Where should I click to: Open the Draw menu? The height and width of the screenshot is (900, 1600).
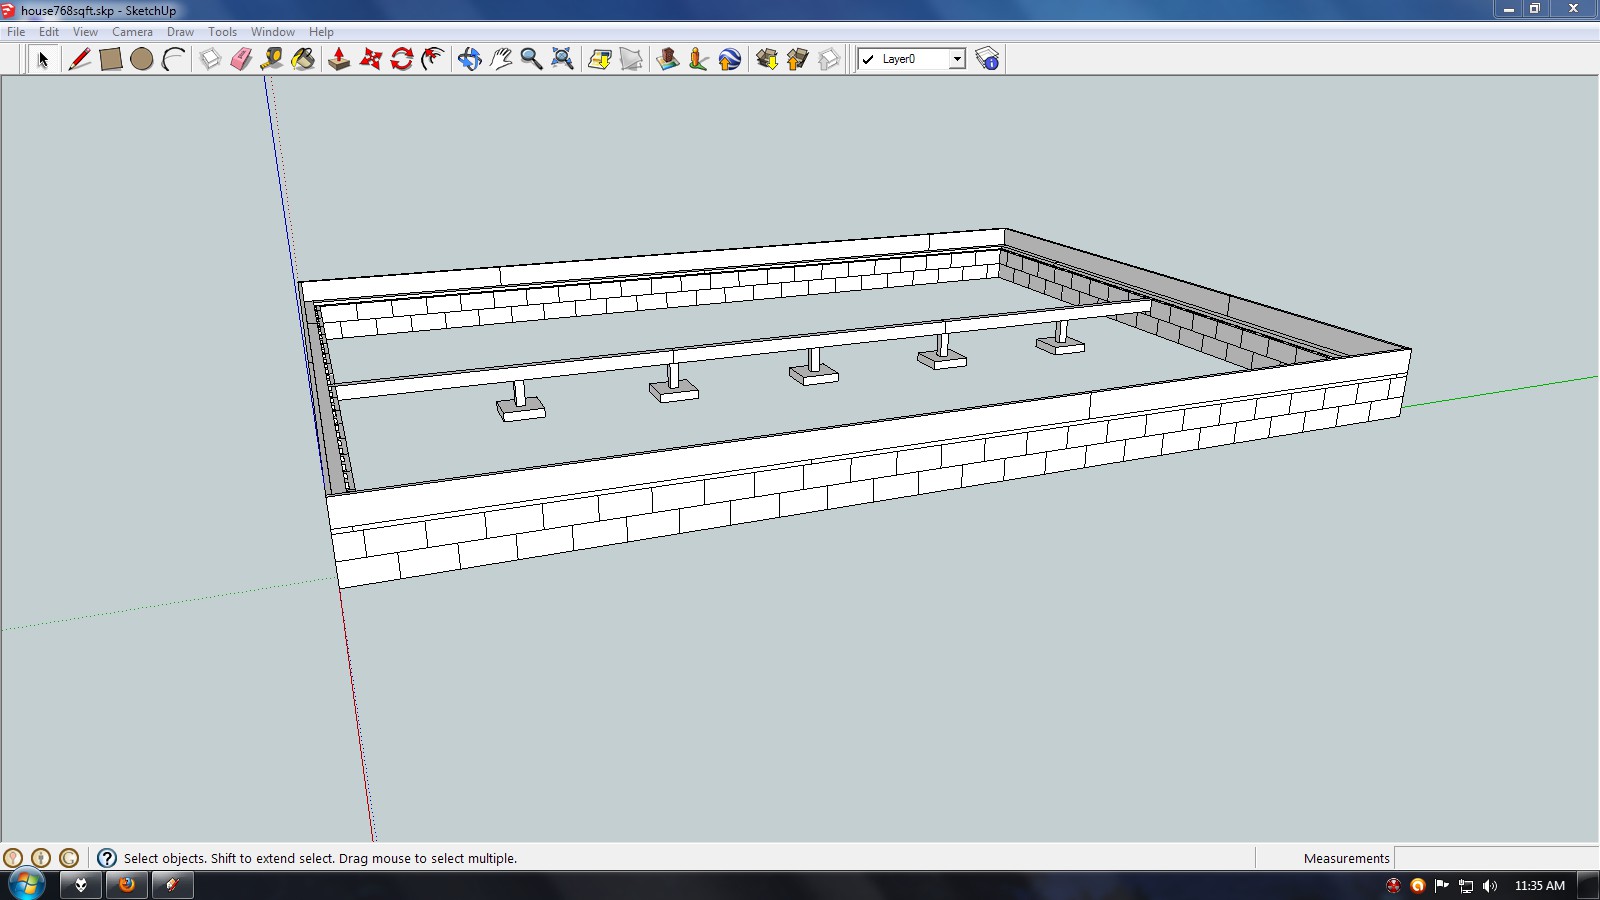[x=180, y=32]
